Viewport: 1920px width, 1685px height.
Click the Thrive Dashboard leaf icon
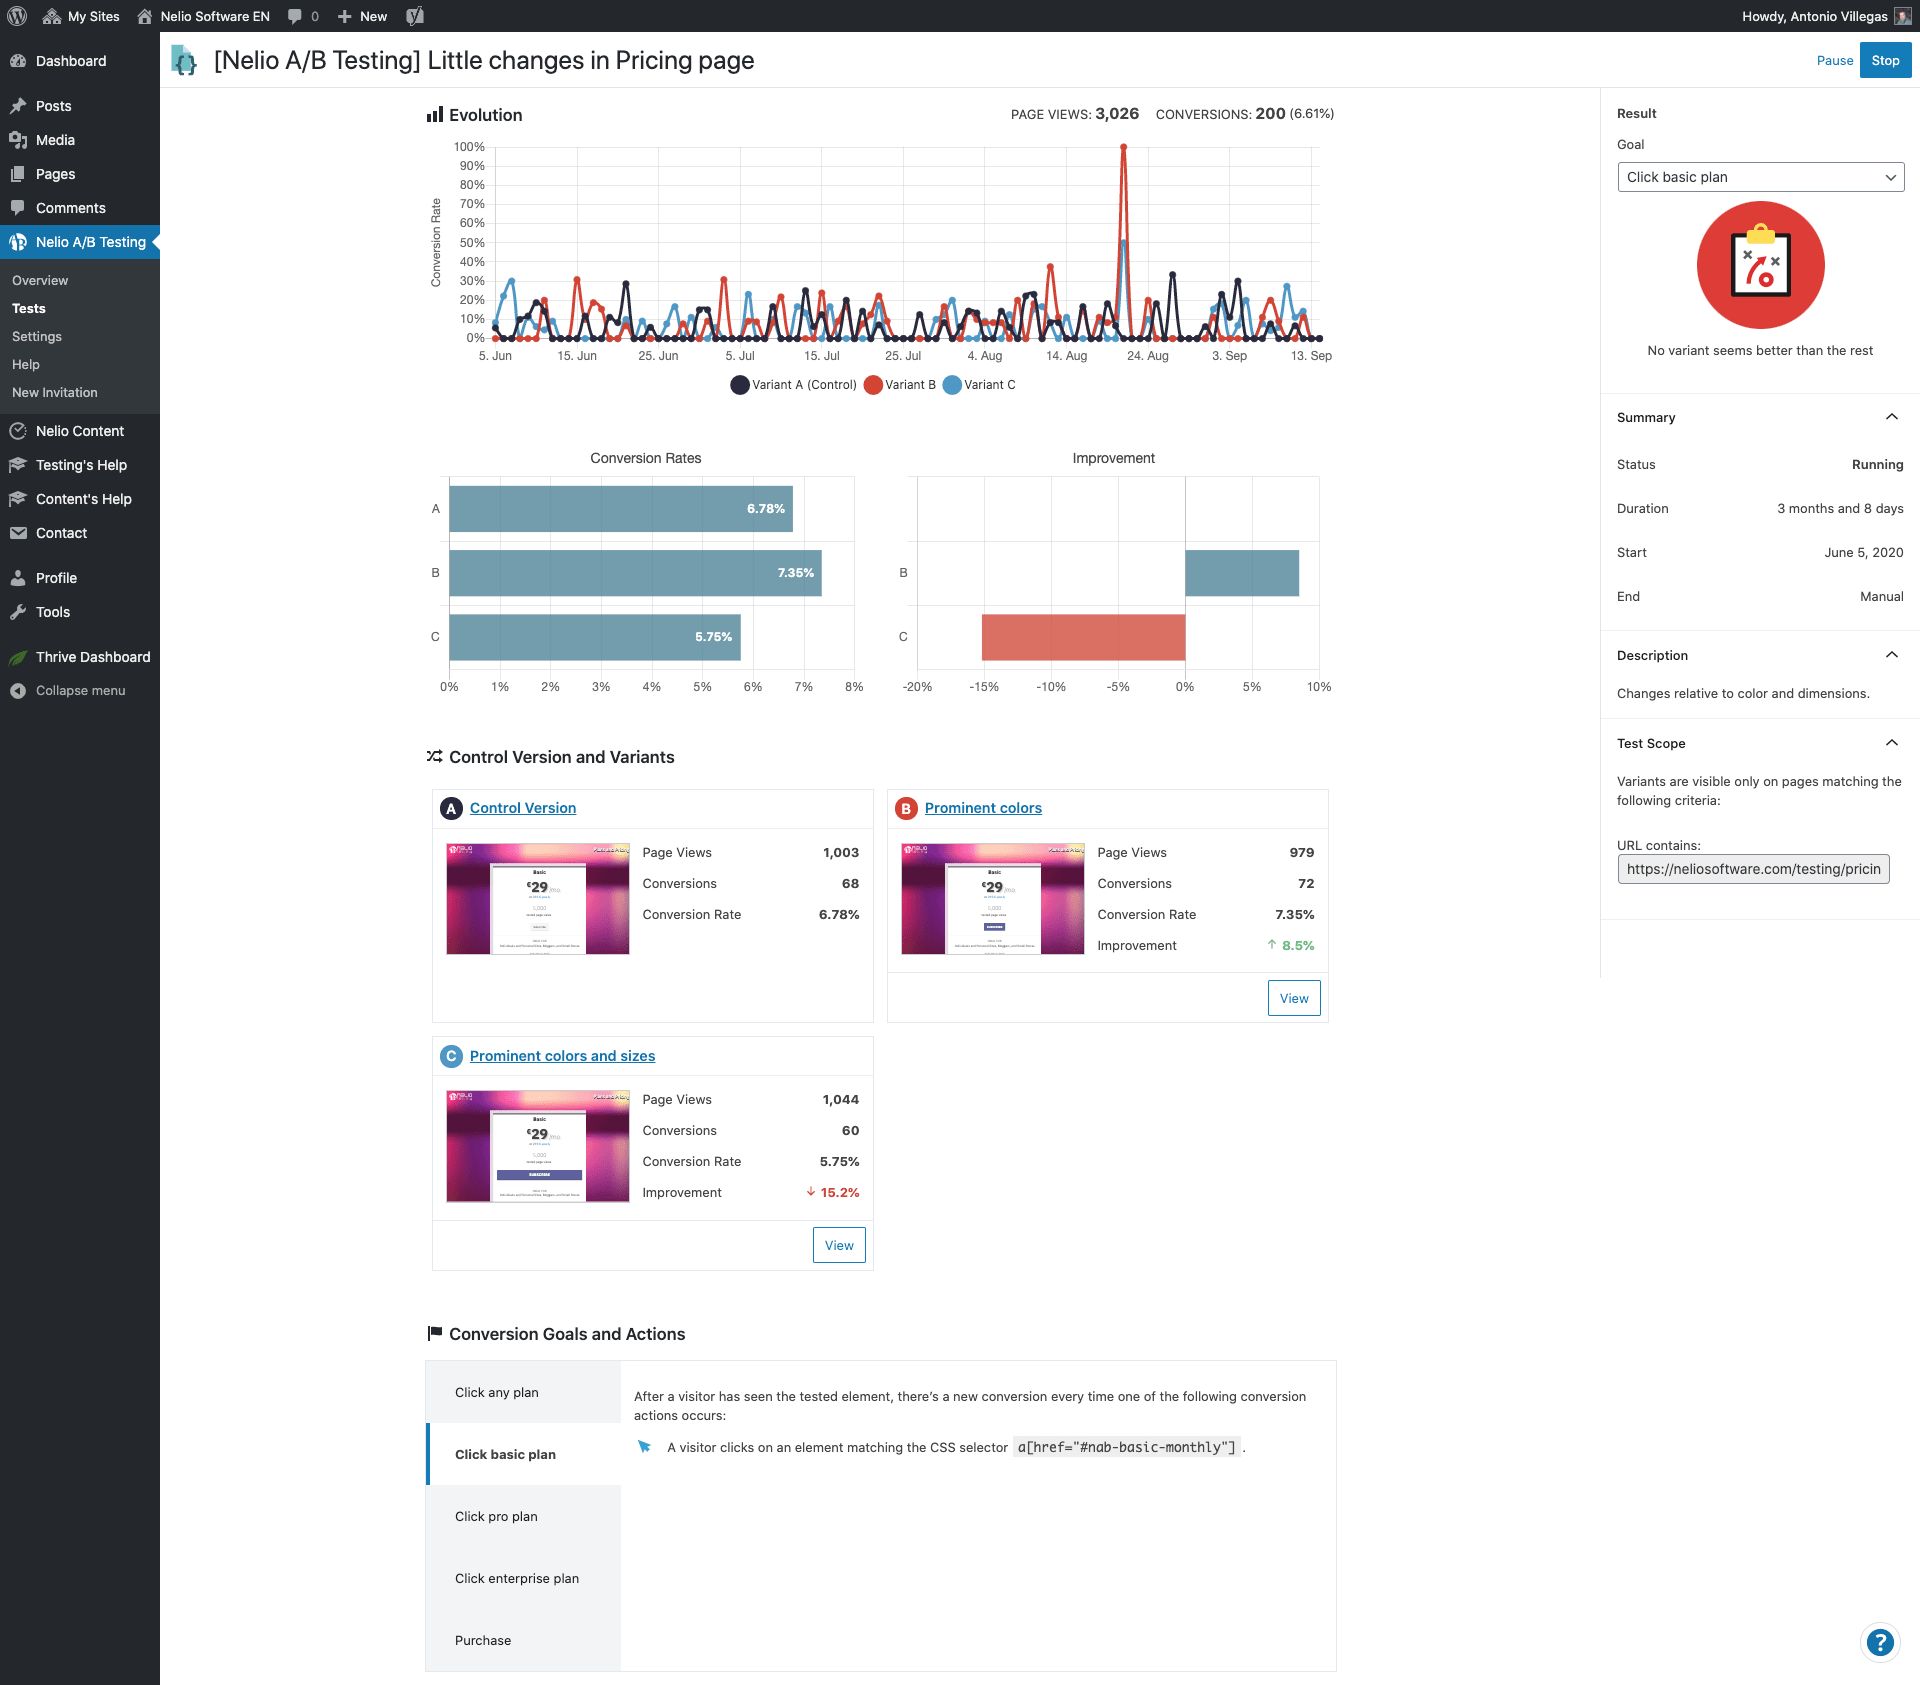(x=18, y=657)
